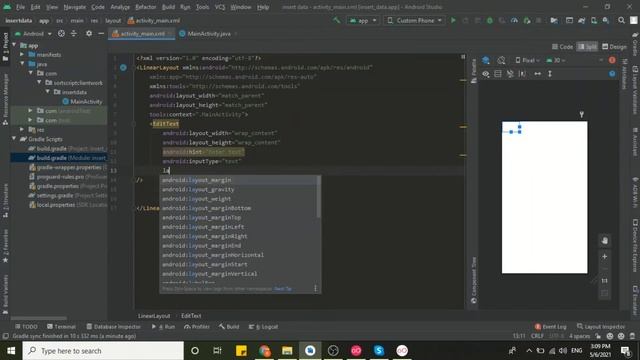Click the scroll-from-source target icon in project panel
Image resolution: width=640 pixels, height=360 pixels.
[61, 34]
